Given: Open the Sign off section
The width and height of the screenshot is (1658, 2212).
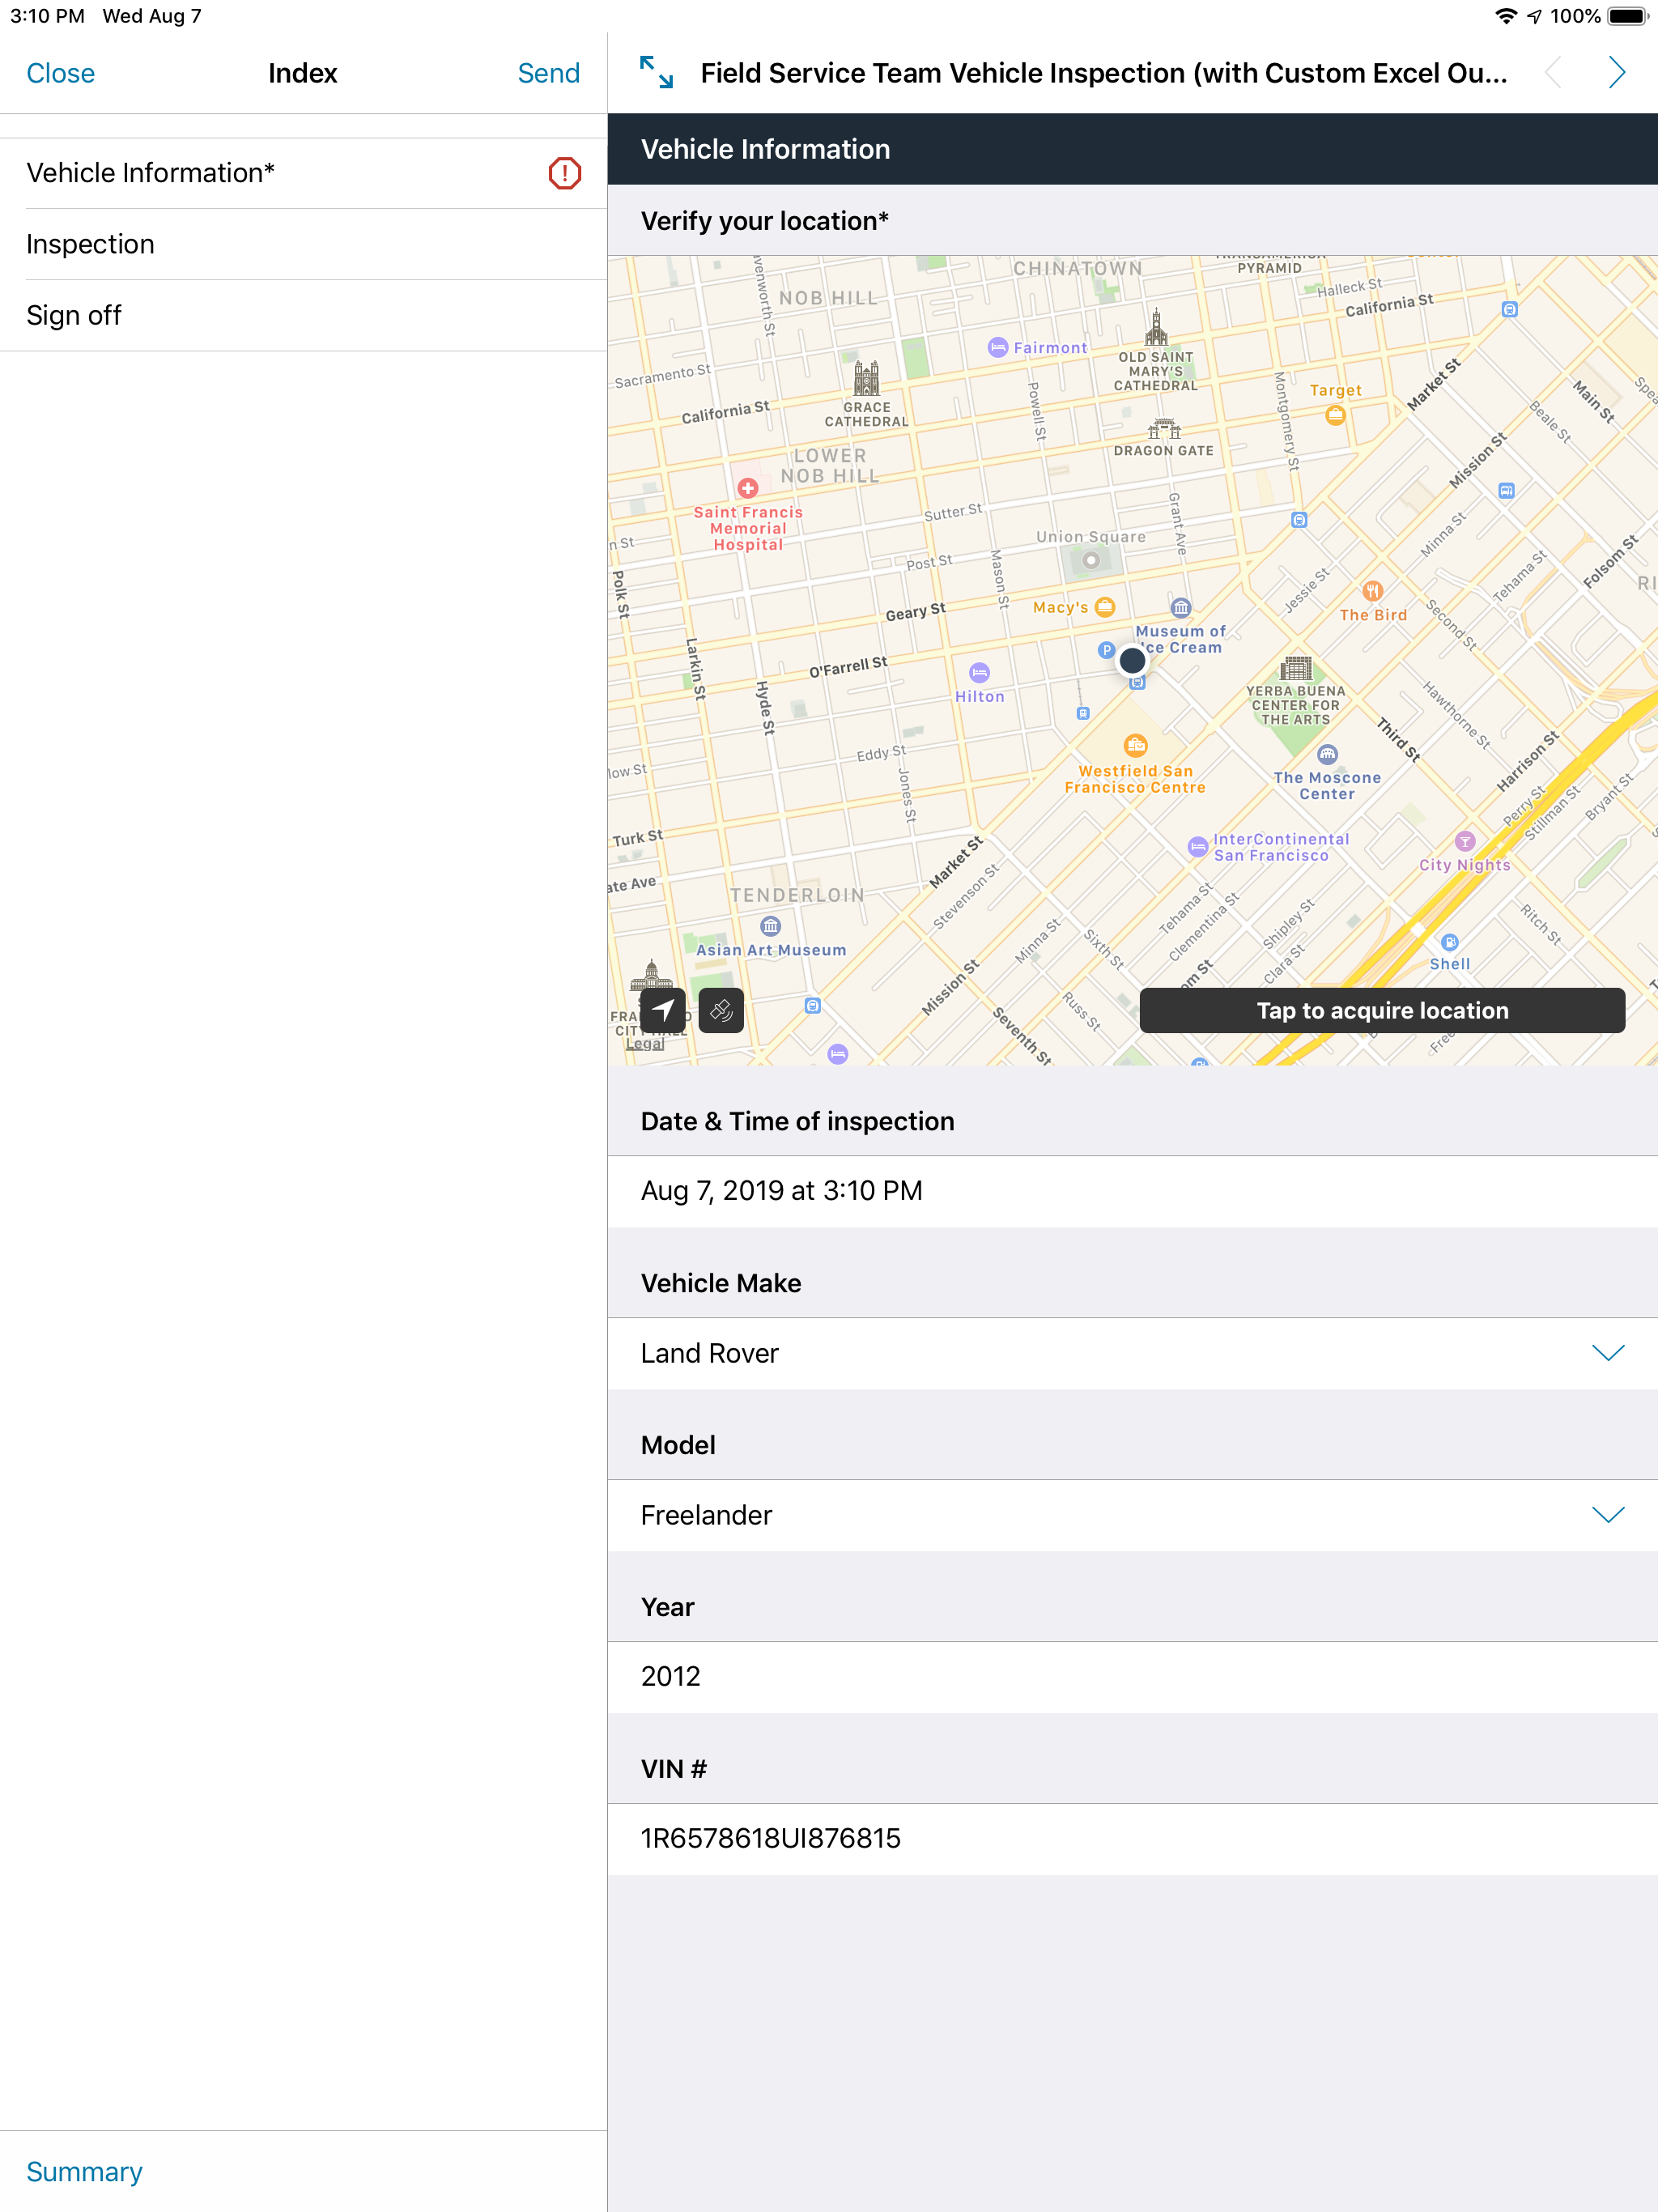Looking at the screenshot, I should [303, 316].
